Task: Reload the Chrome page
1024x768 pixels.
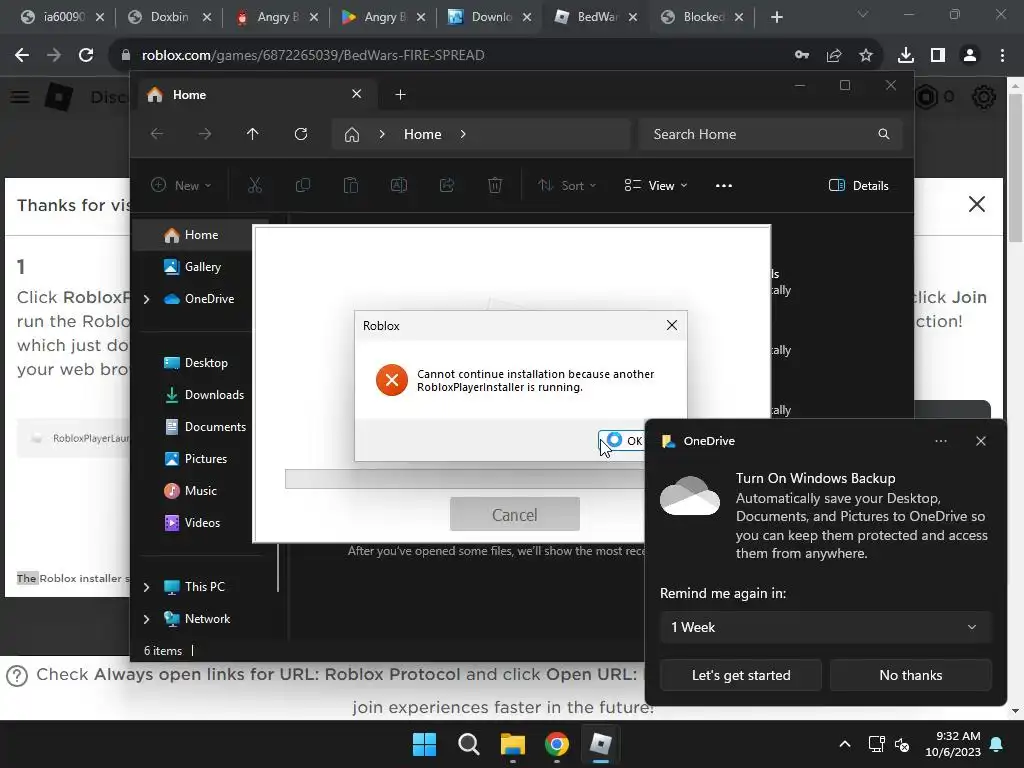Action: pos(86,55)
